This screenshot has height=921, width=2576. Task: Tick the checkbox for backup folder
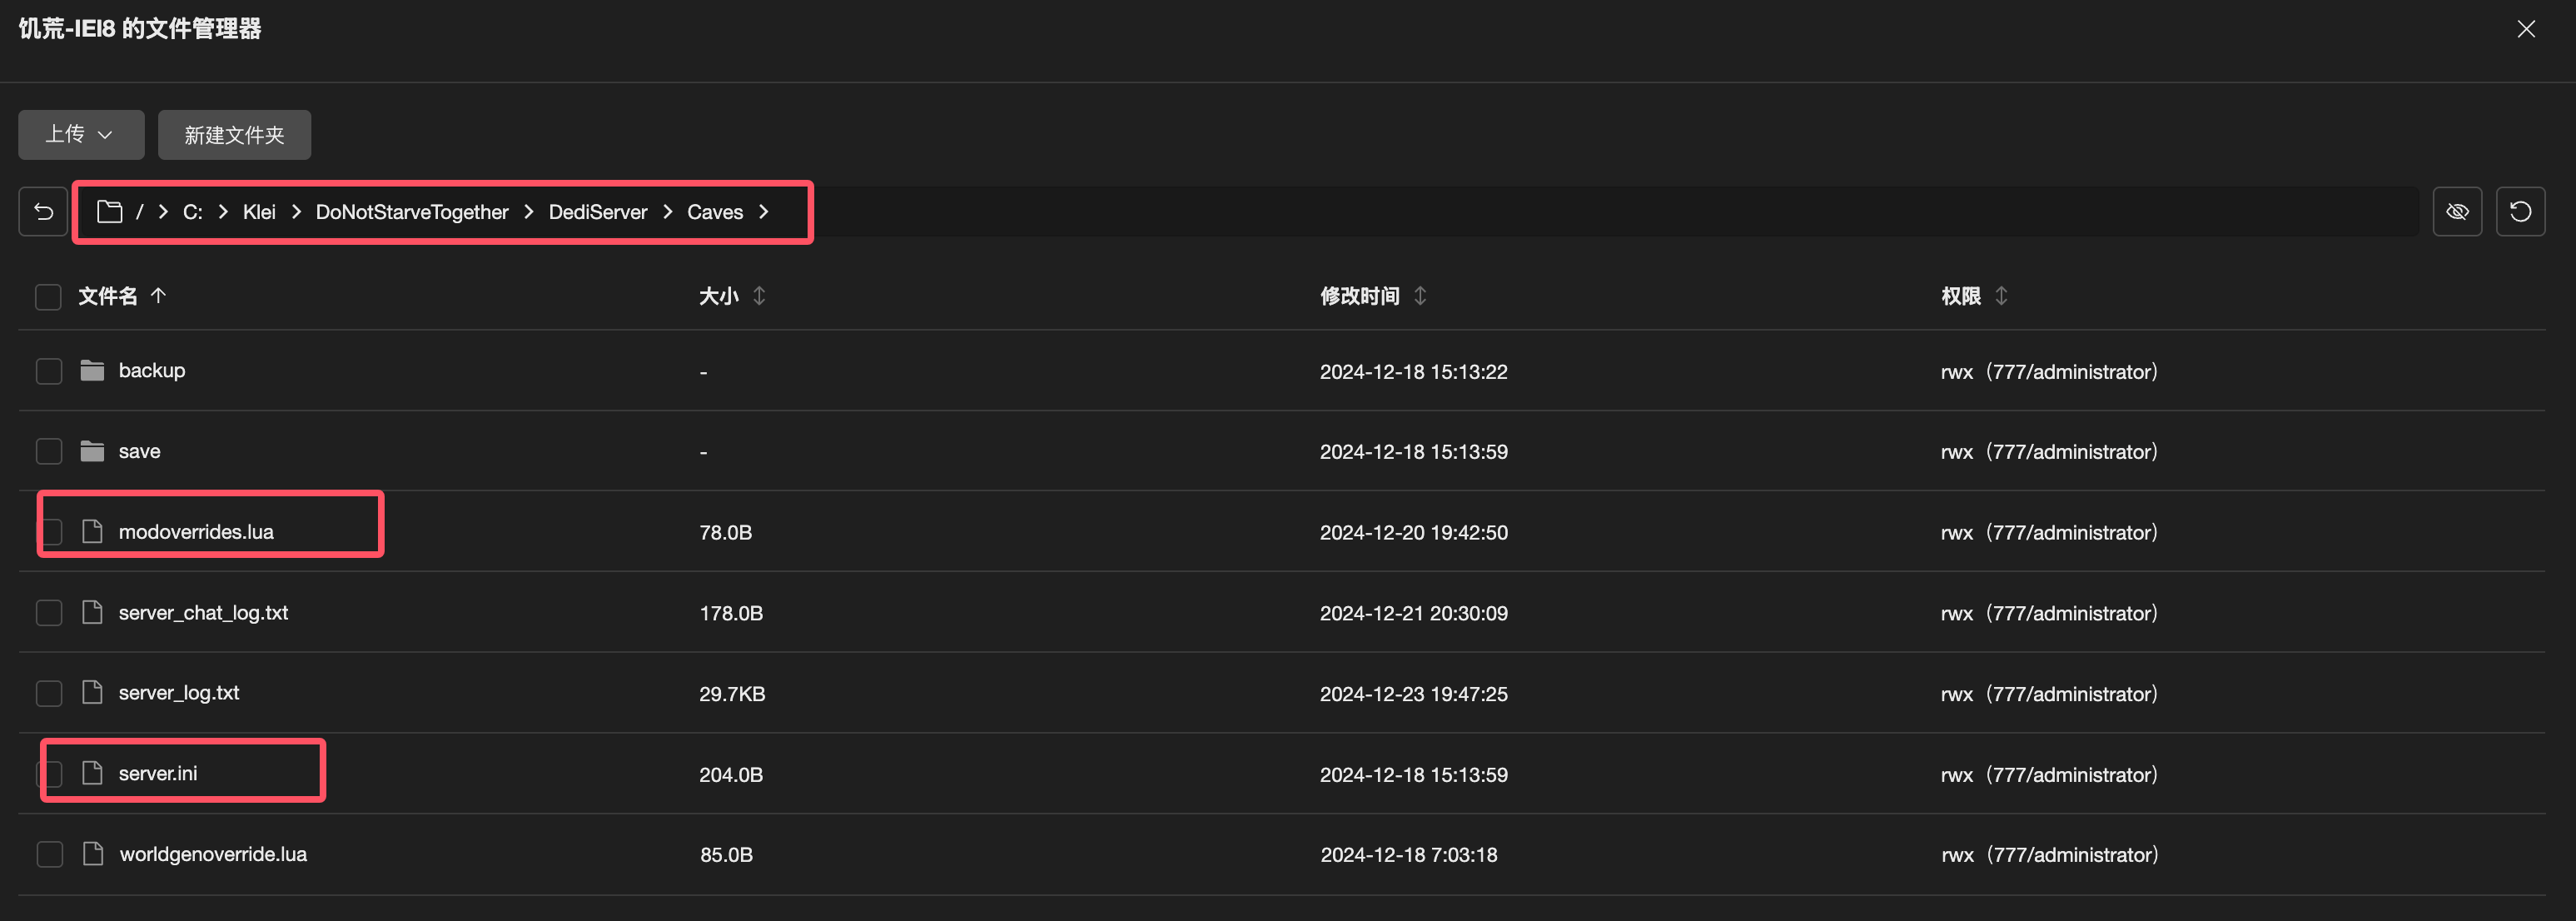click(49, 371)
